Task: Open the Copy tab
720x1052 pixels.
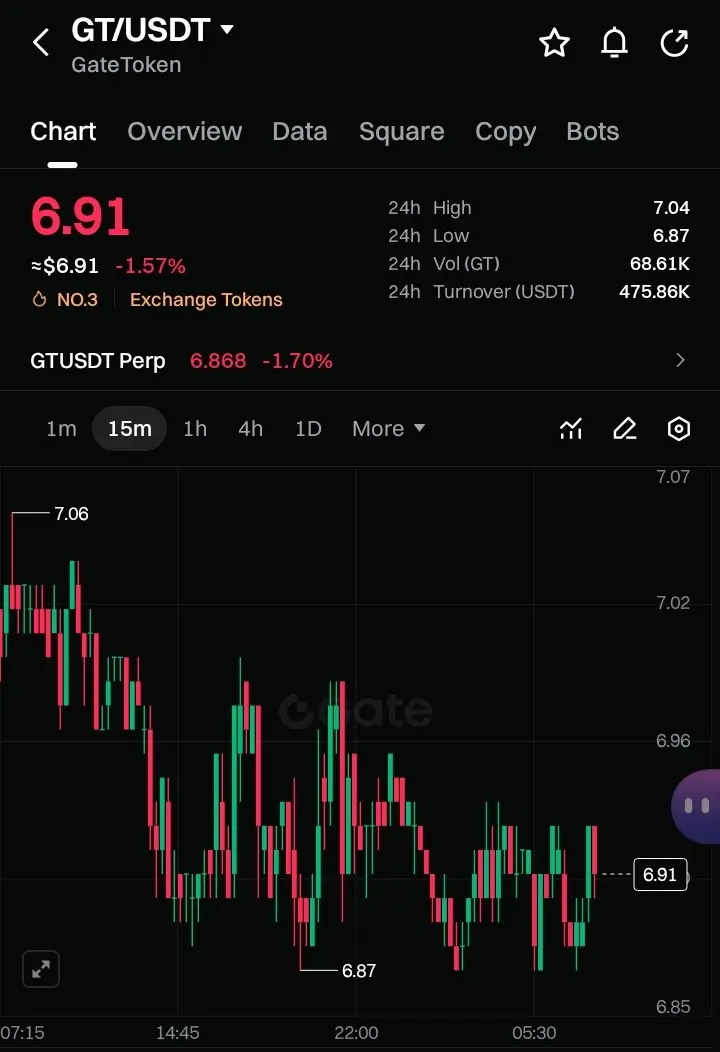Action: point(505,132)
